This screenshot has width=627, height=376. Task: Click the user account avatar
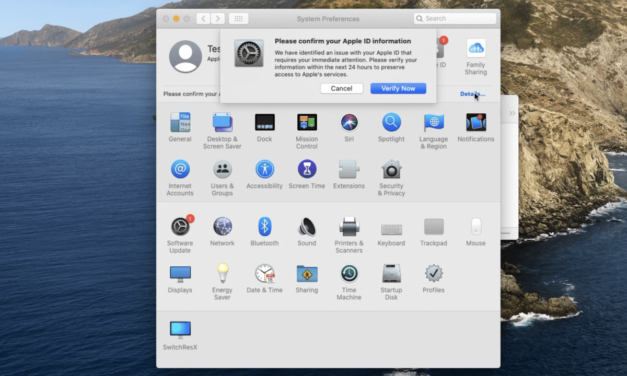186,56
